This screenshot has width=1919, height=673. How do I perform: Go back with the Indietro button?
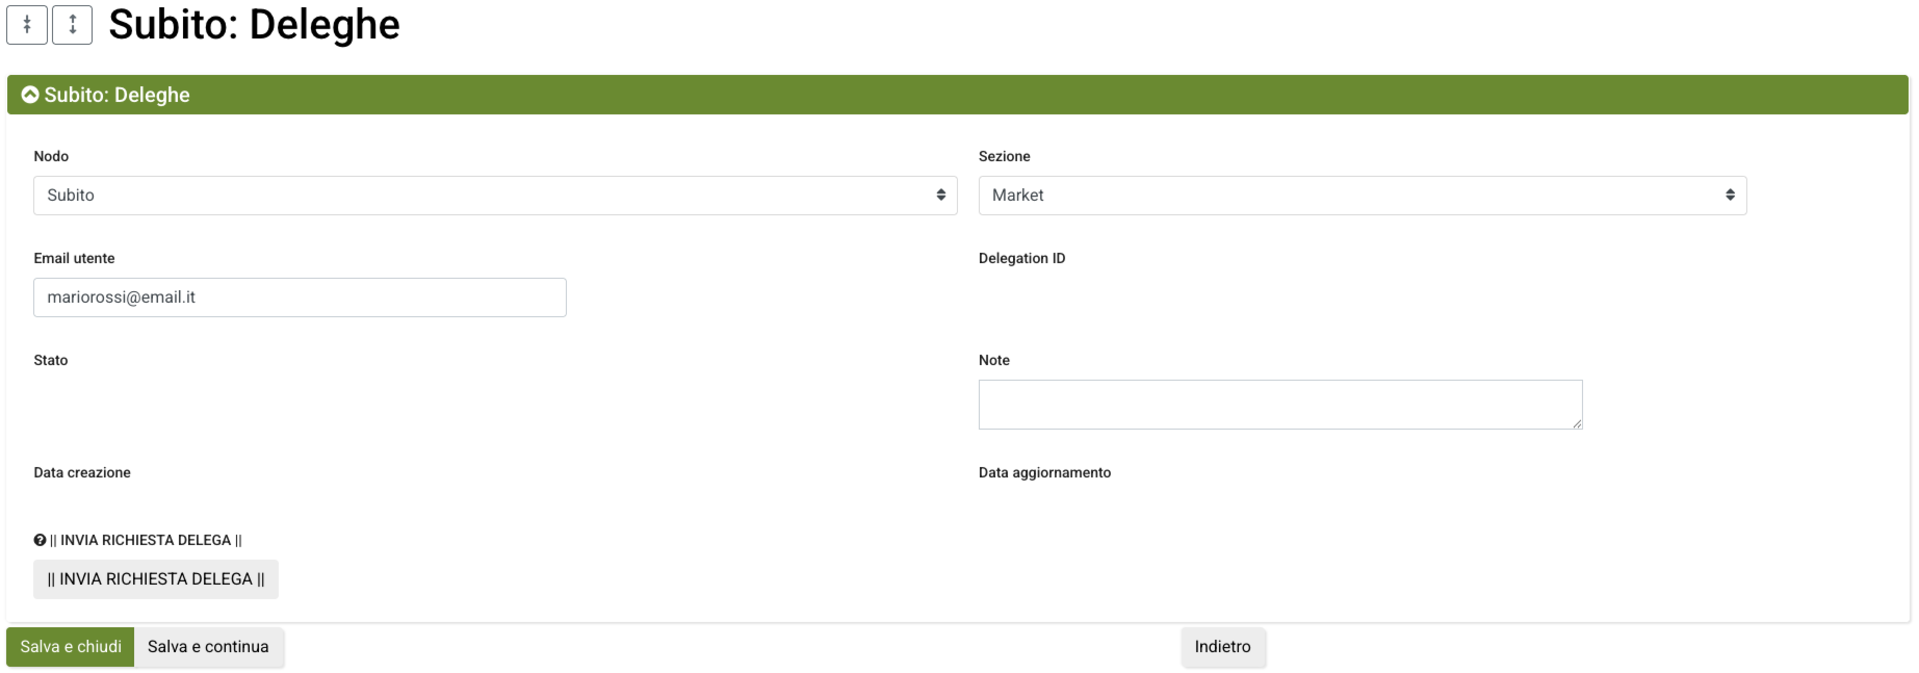coord(1222,647)
